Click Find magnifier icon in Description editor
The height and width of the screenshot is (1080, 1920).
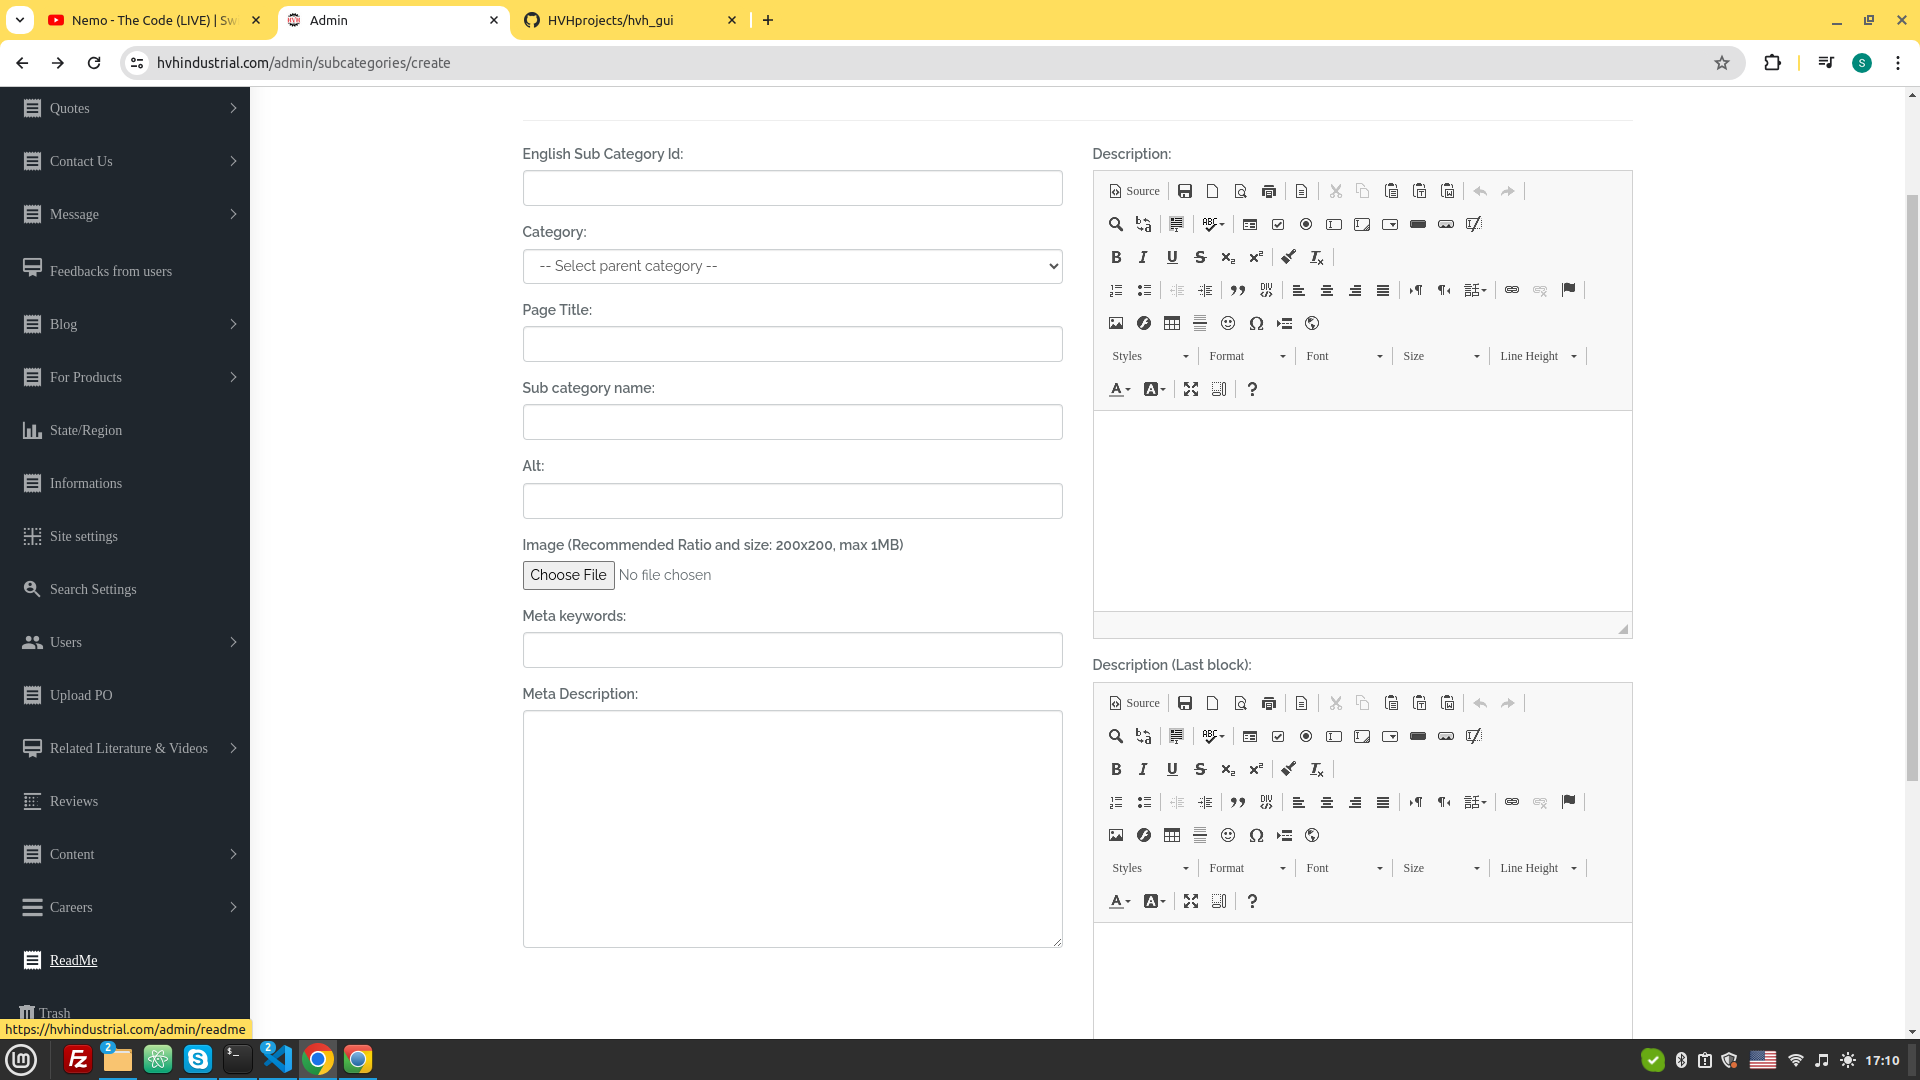(x=1116, y=224)
